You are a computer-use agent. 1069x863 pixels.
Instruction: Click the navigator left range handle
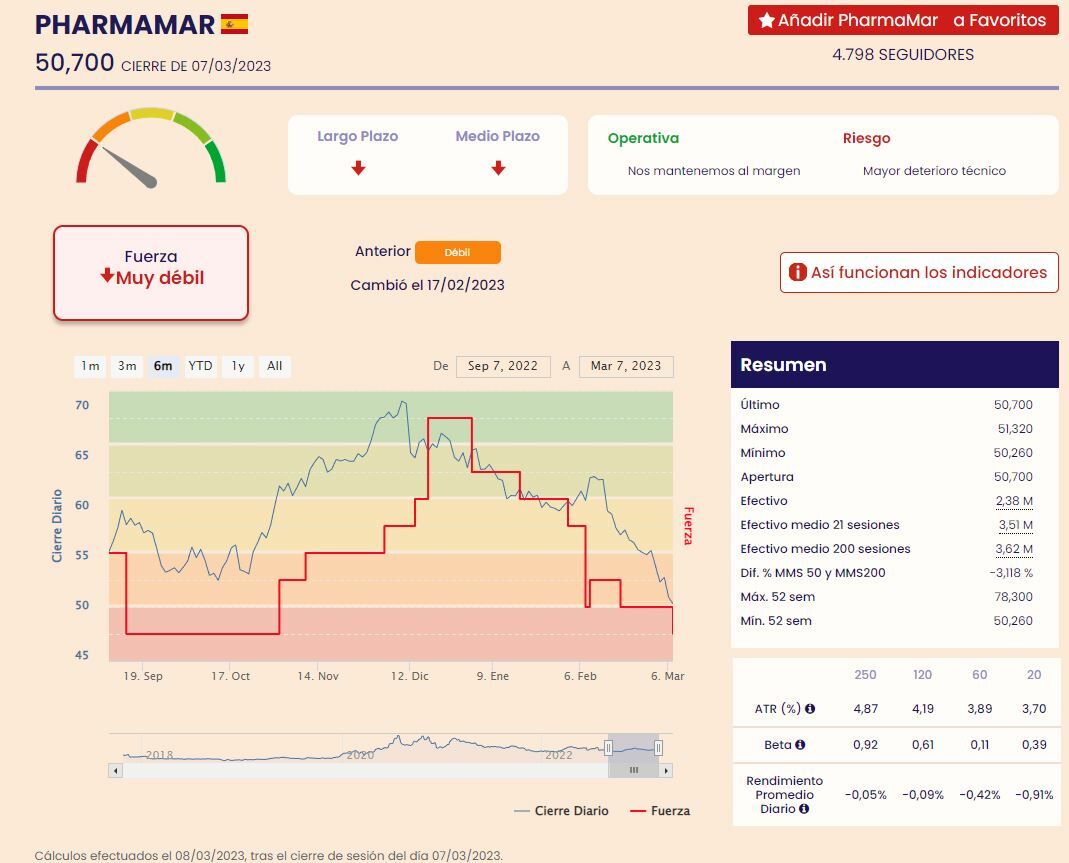coord(608,748)
